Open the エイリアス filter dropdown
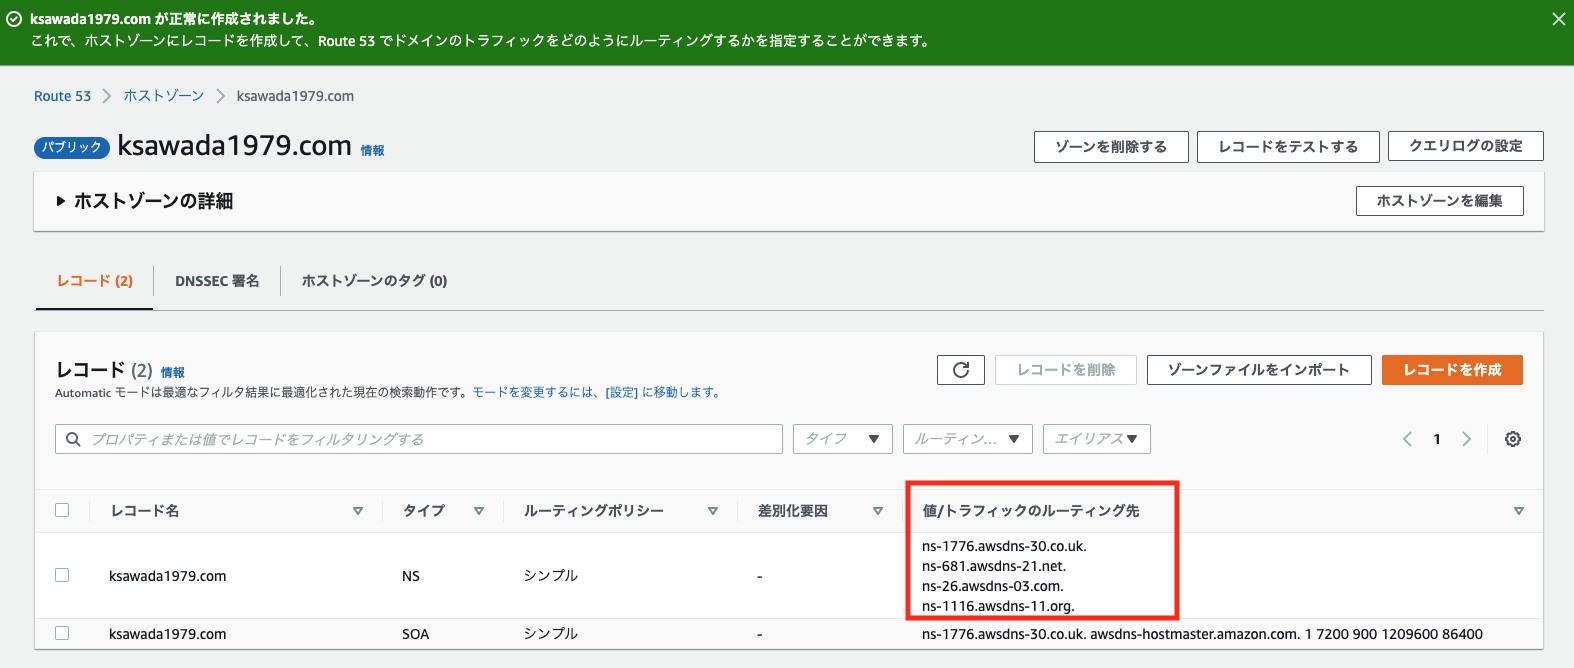The image size is (1574, 668). pos(1096,439)
